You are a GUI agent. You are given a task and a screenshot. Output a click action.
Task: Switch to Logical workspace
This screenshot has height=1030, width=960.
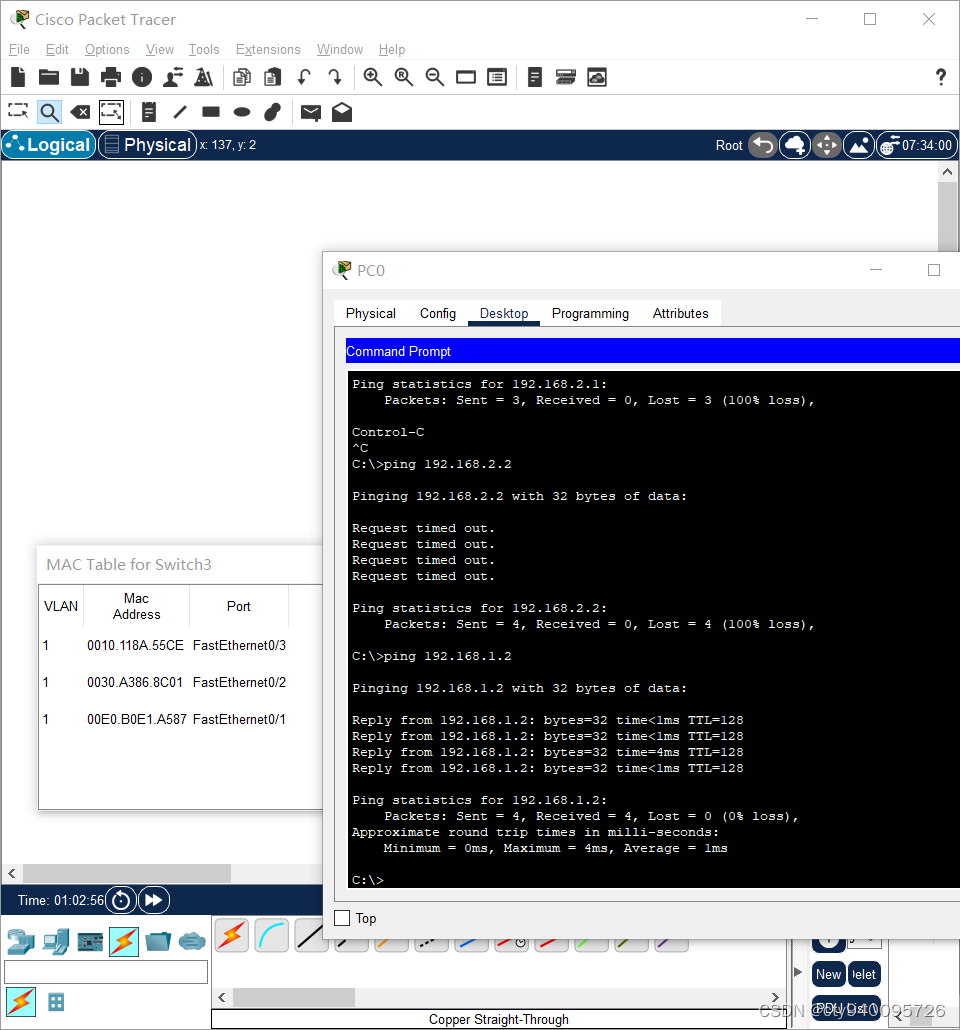pos(49,145)
